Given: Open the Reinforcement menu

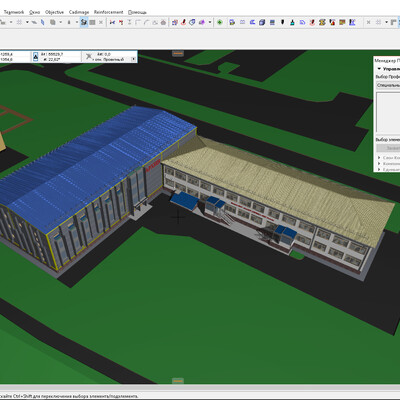Looking at the screenshot, I should (x=108, y=12).
